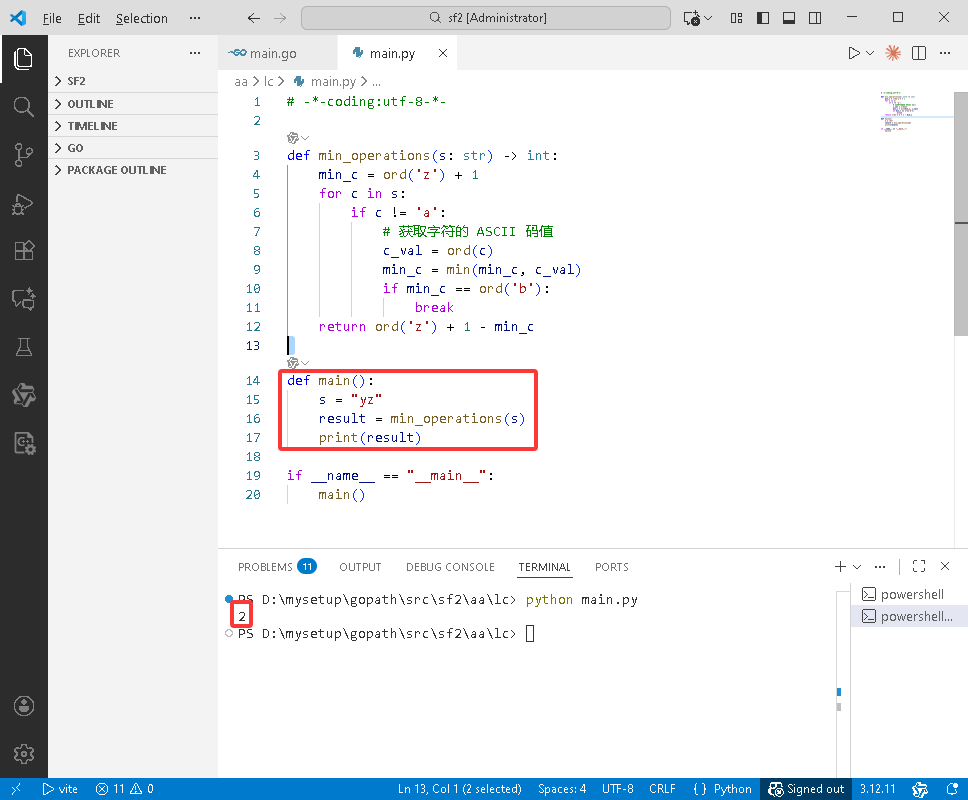This screenshot has width=968, height=800.
Task: Open the Accounts icon in activity bar
Action: pos(23,706)
